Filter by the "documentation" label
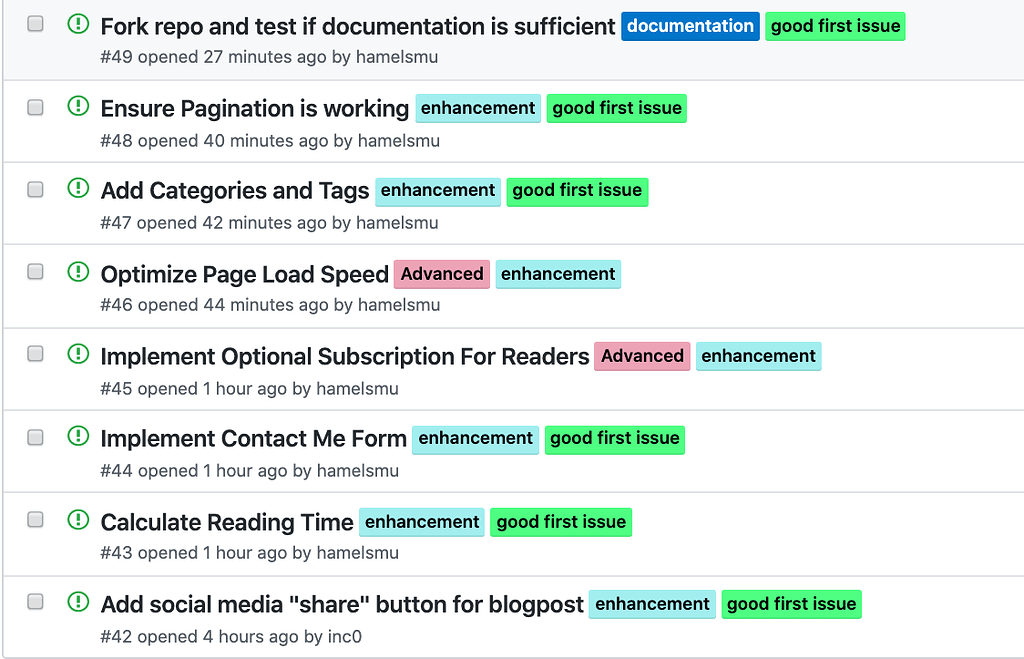 click(690, 27)
